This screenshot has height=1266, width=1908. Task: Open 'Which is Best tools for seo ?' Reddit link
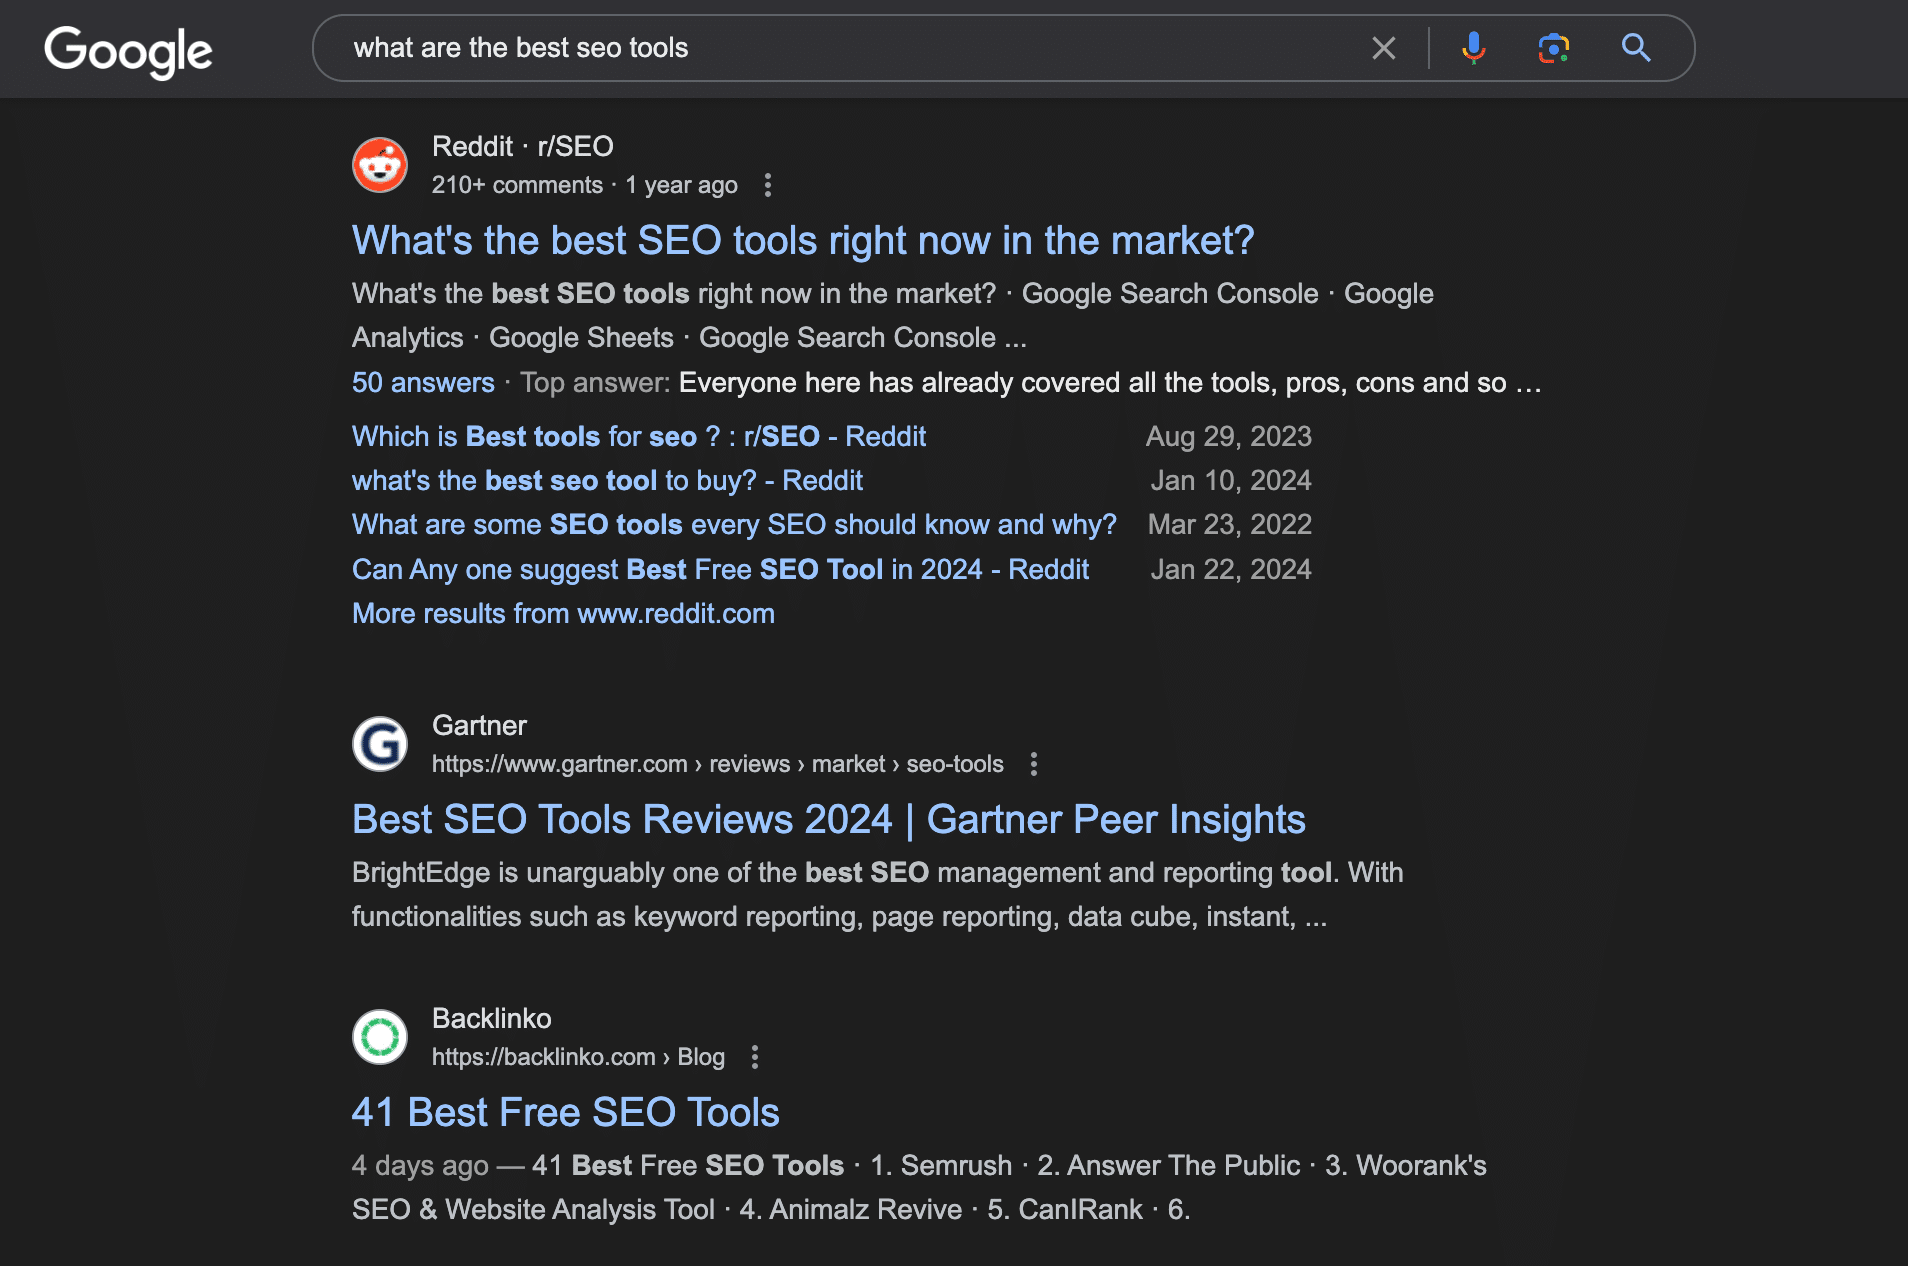point(639,437)
